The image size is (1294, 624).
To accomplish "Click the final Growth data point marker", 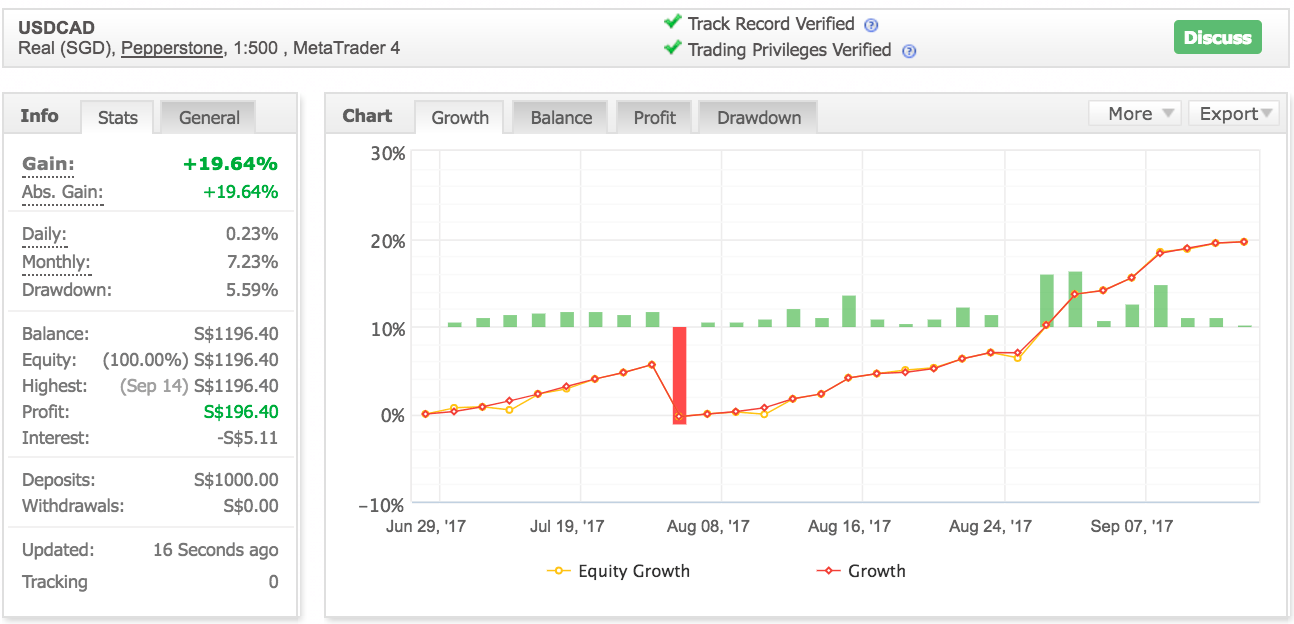I will pos(1244,242).
